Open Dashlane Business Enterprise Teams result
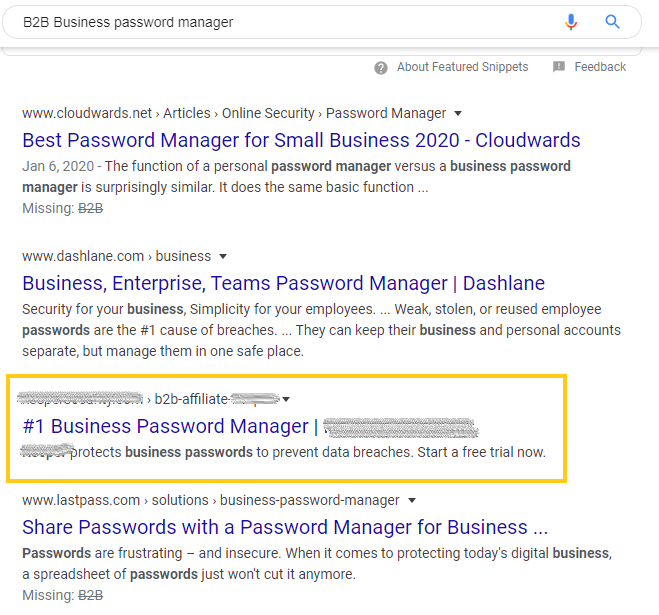Screen dimensions: 659x615 (283, 283)
